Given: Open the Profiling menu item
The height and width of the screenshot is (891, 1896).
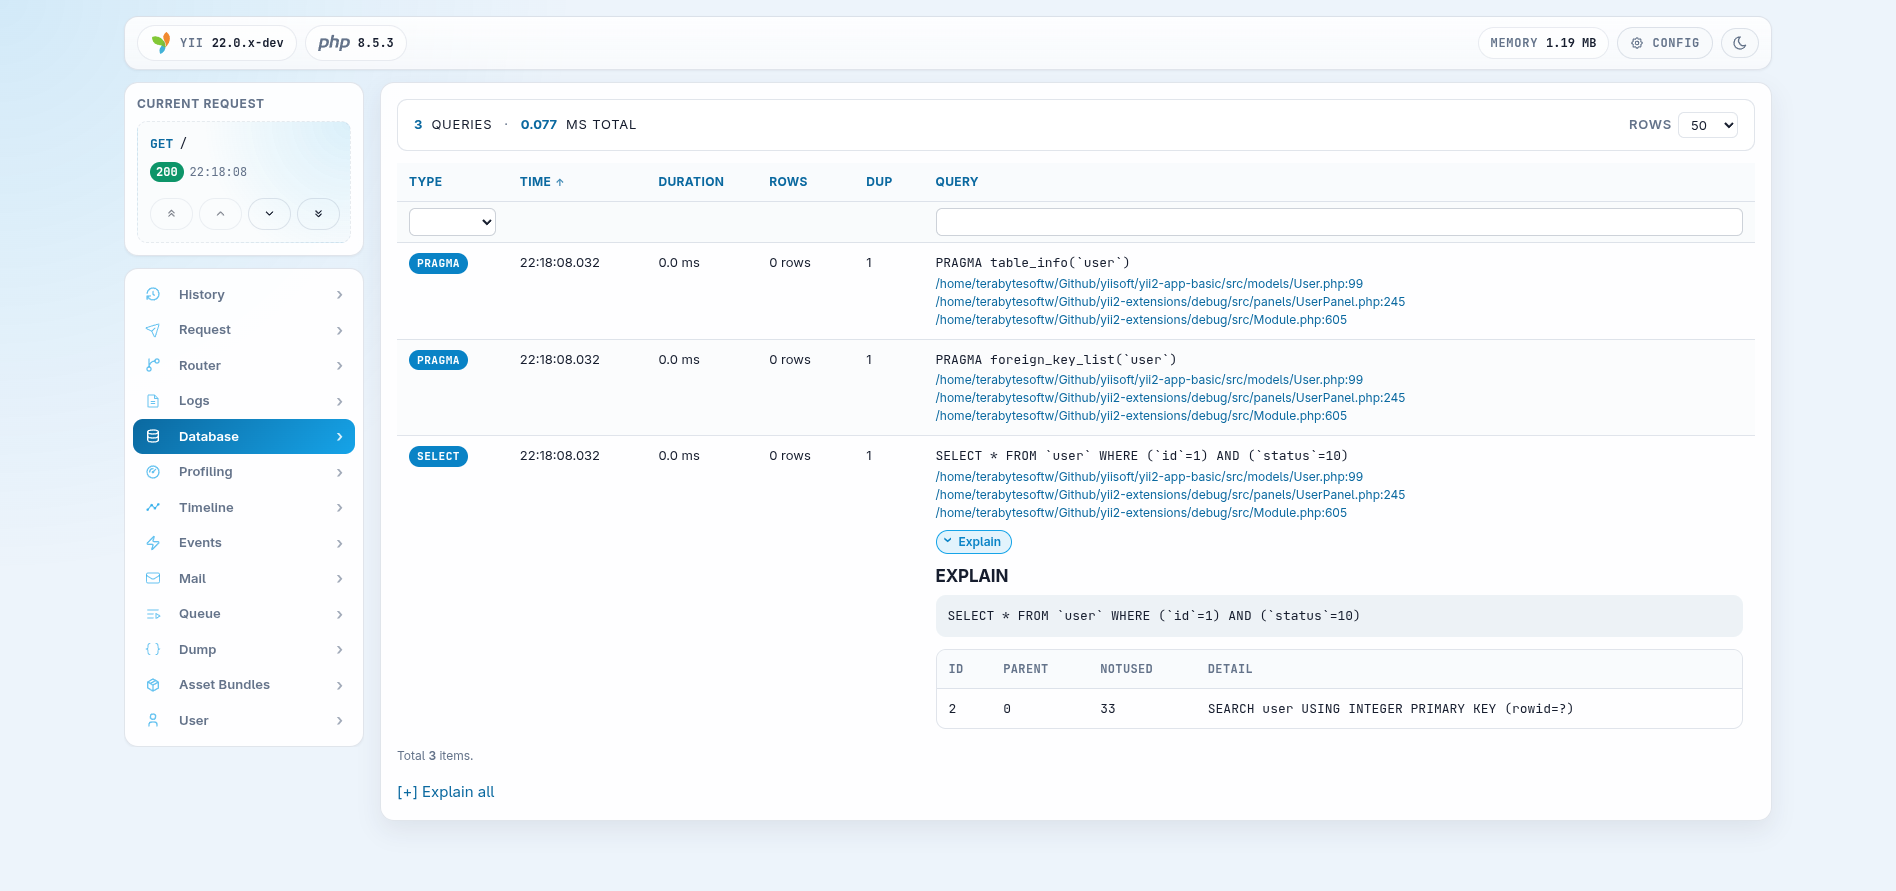Looking at the screenshot, I should point(244,472).
